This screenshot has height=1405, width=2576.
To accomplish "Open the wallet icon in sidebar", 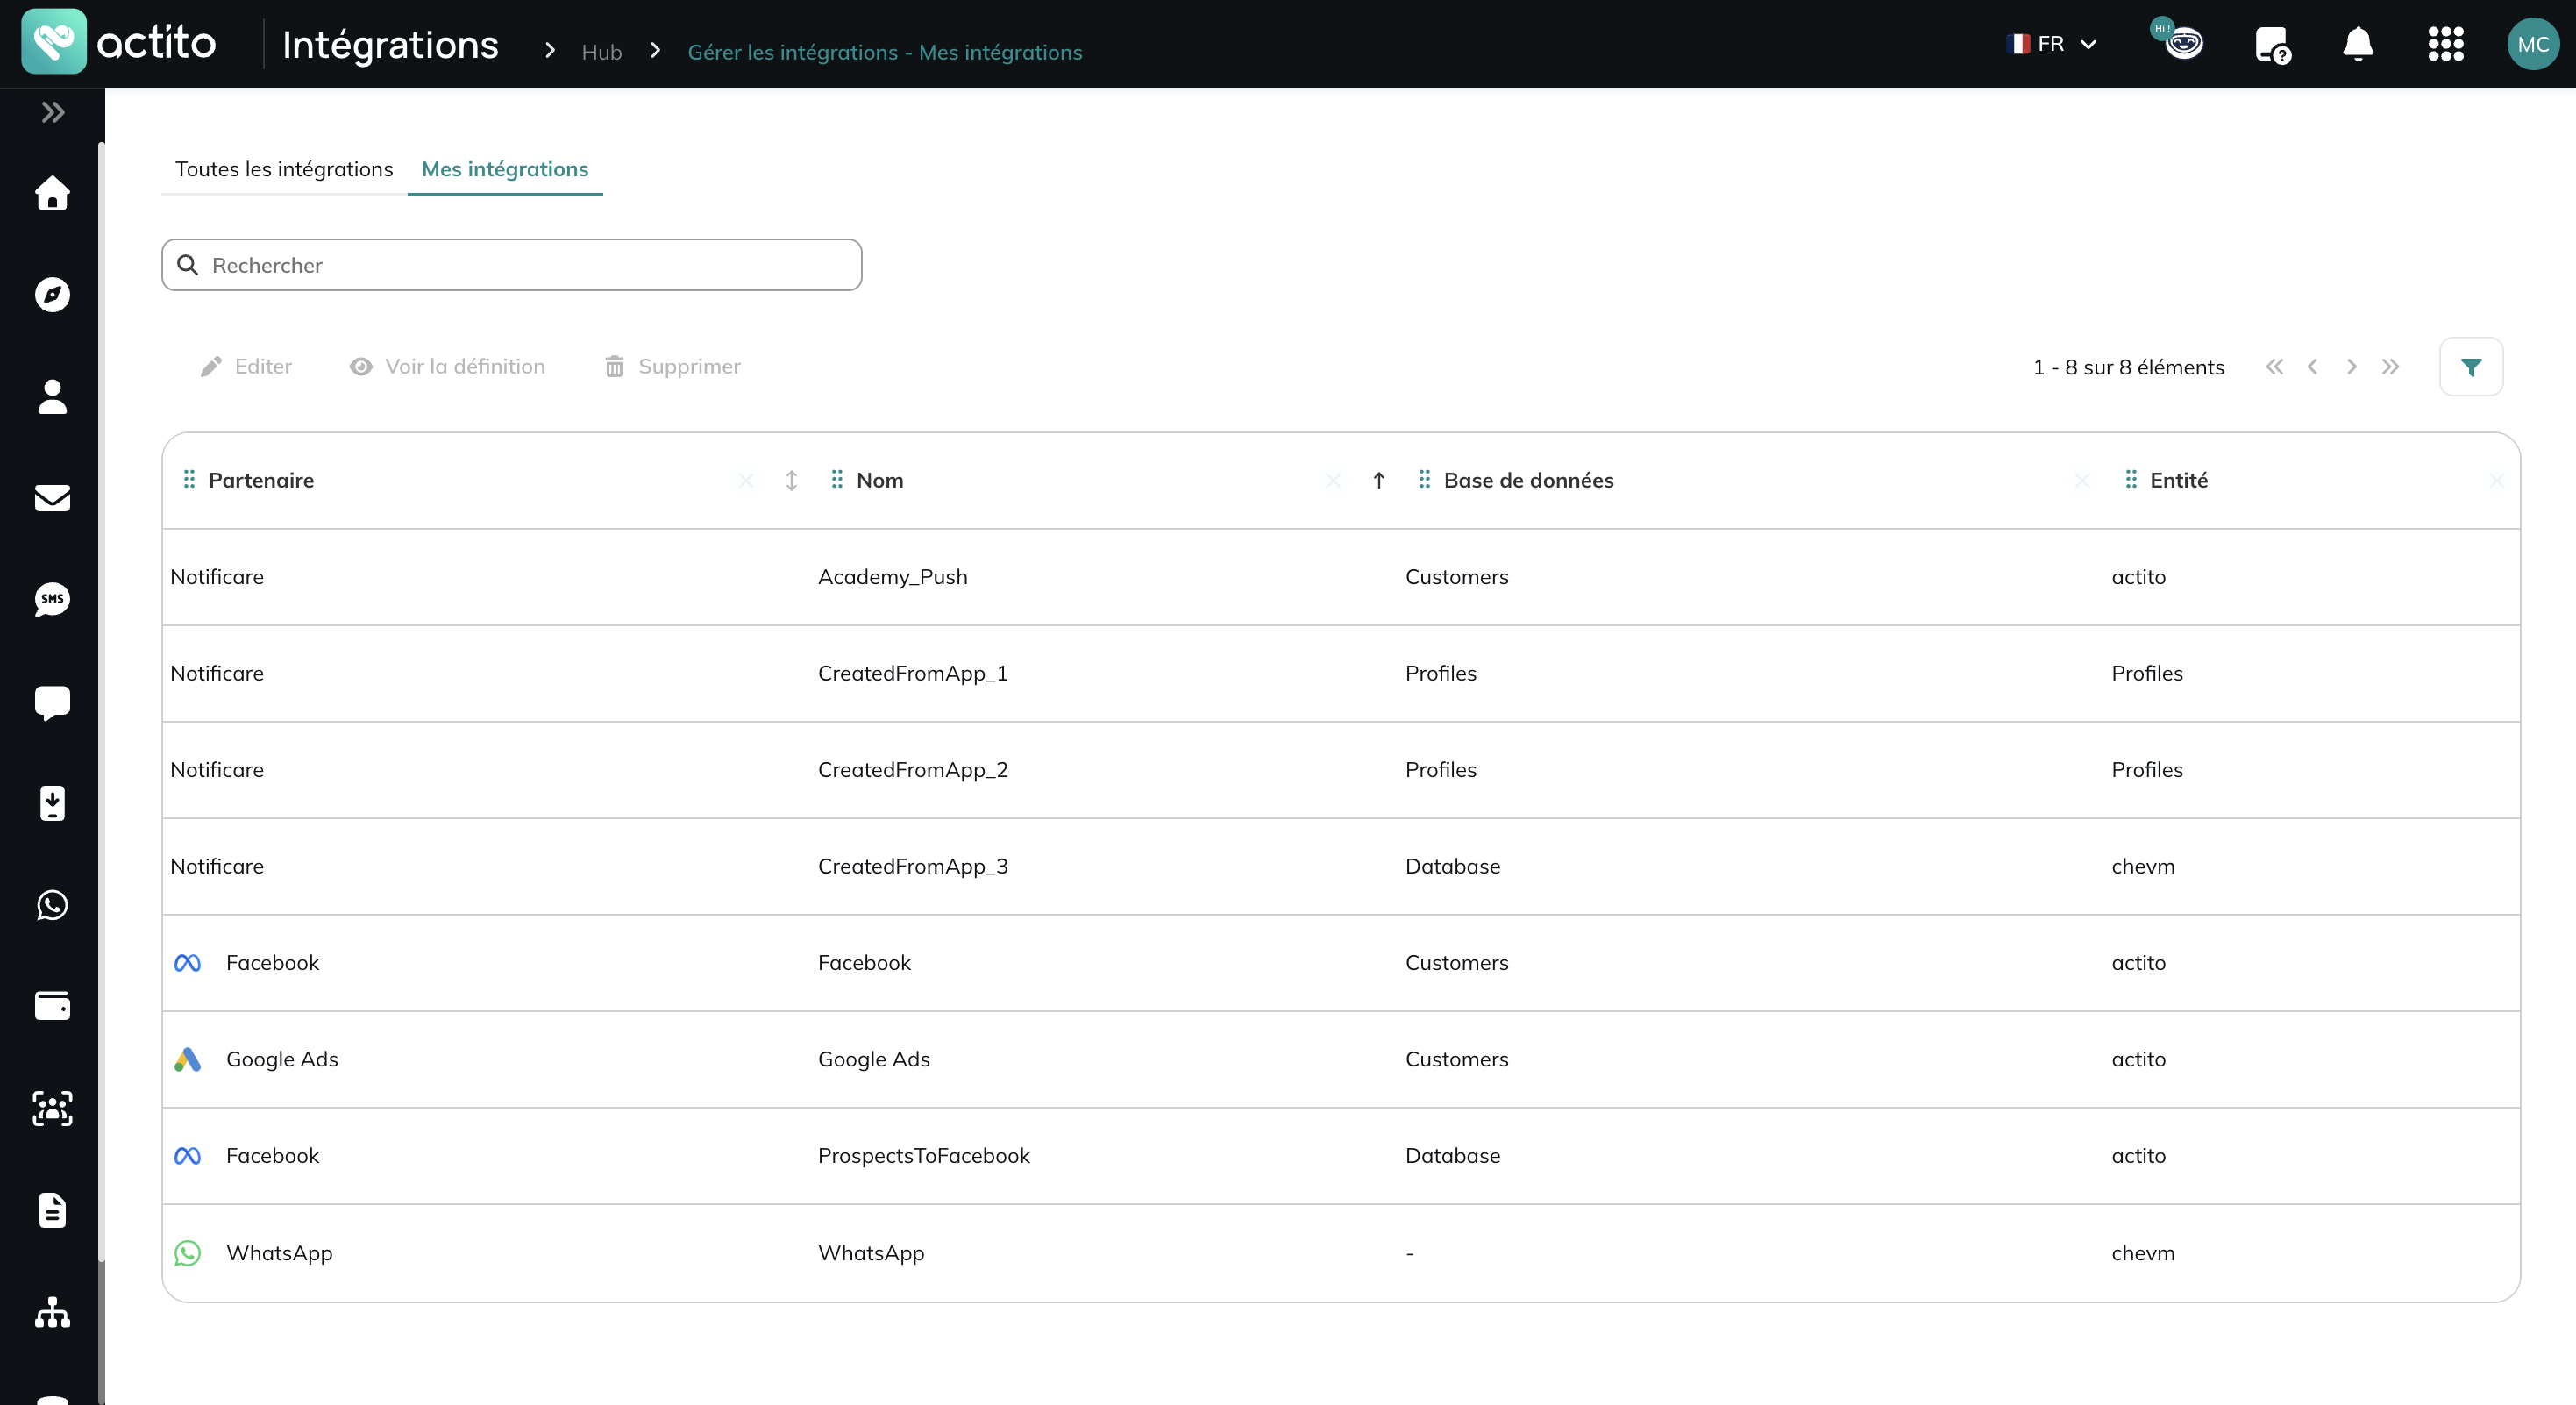I will coord(52,1006).
